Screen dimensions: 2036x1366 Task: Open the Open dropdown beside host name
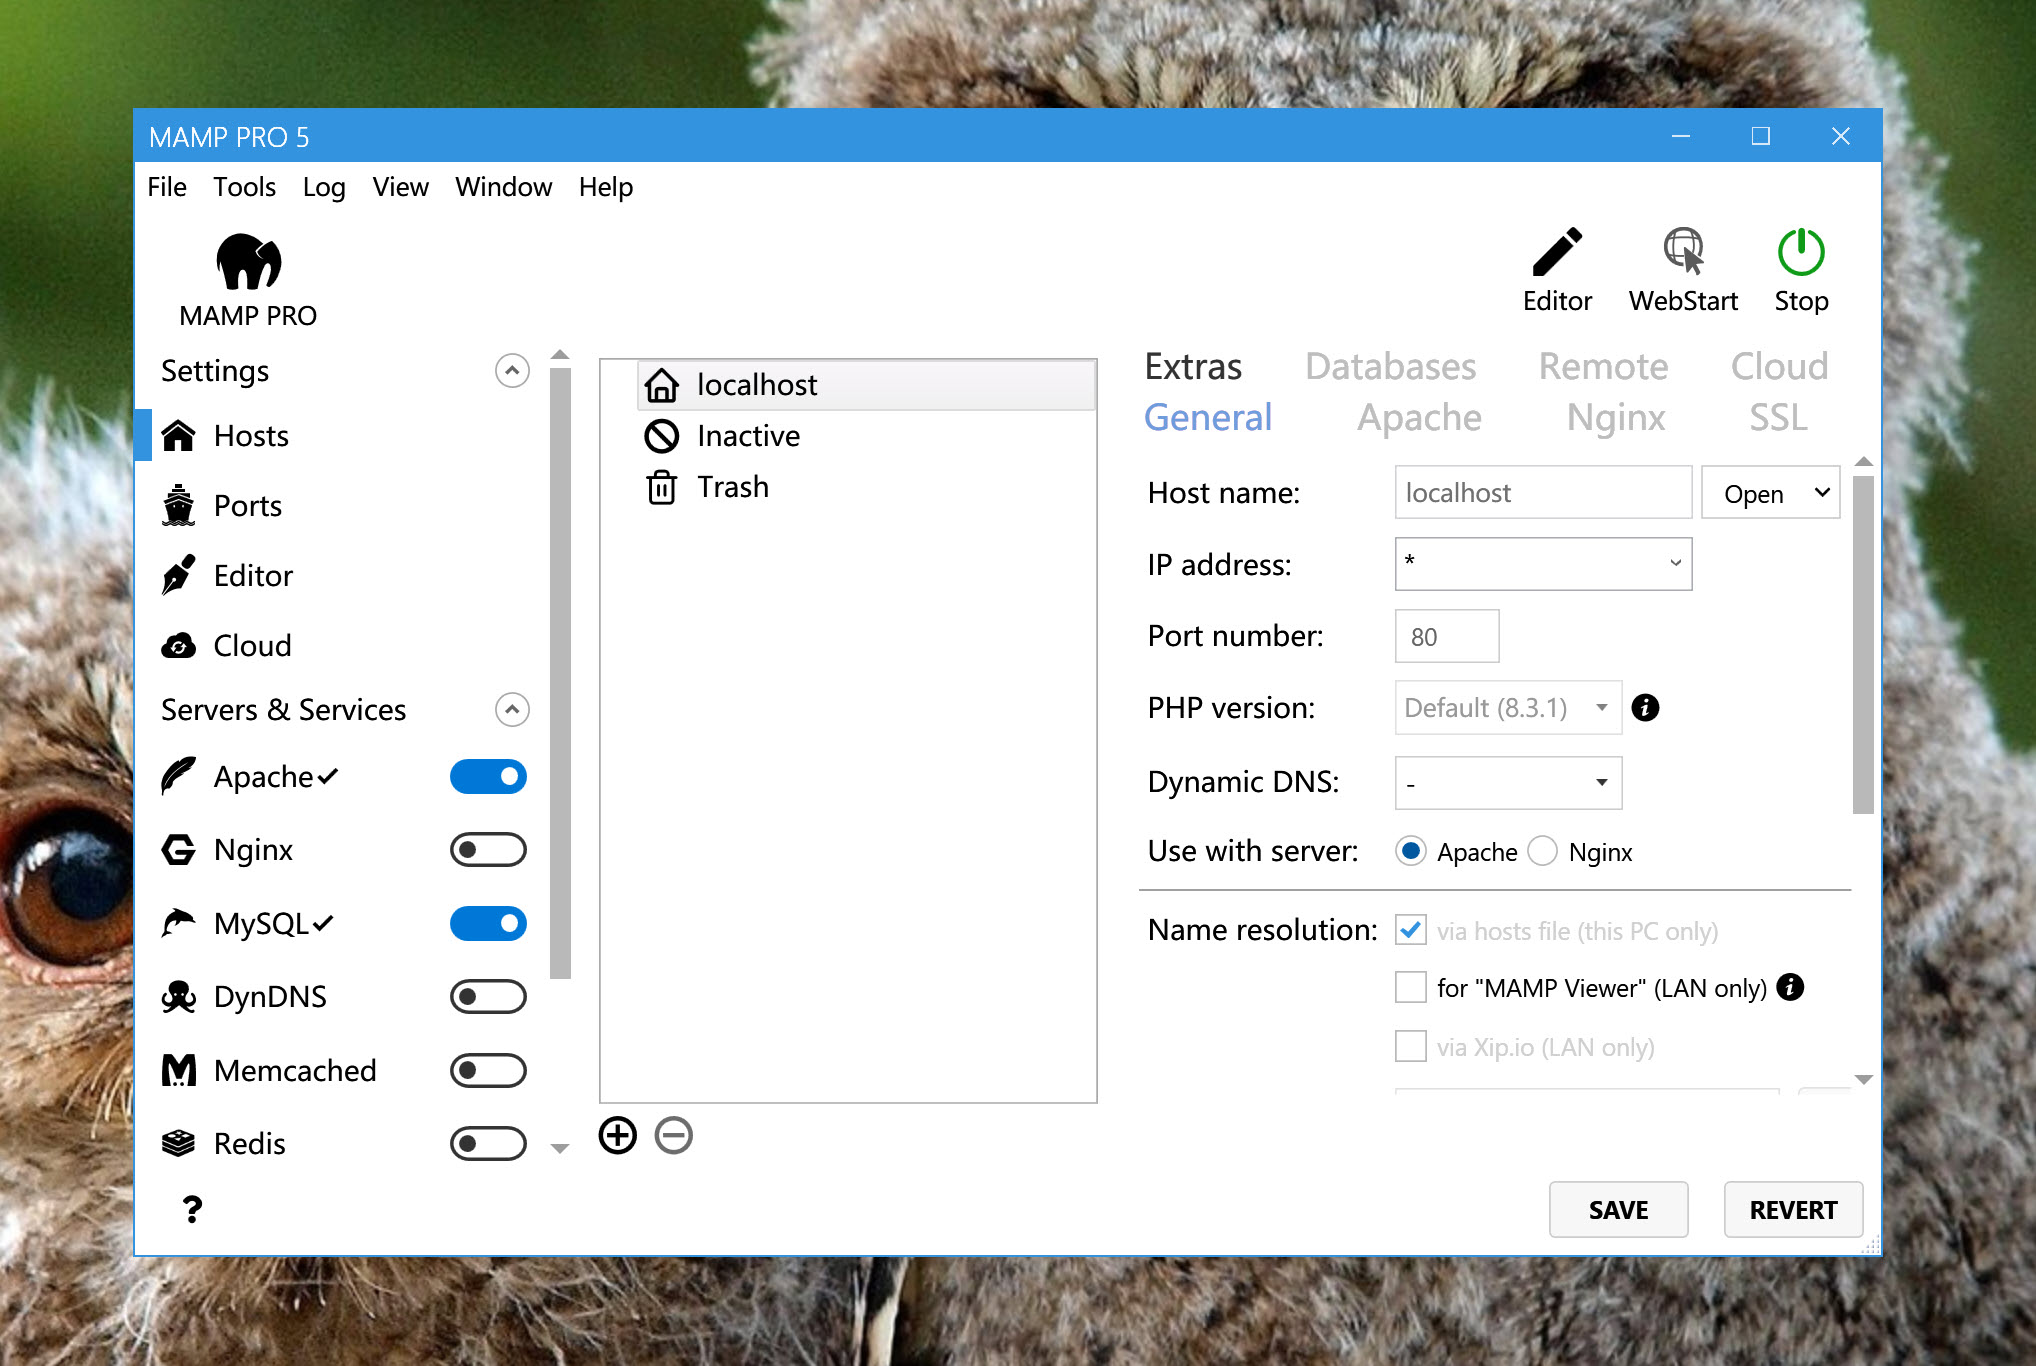point(1771,493)
